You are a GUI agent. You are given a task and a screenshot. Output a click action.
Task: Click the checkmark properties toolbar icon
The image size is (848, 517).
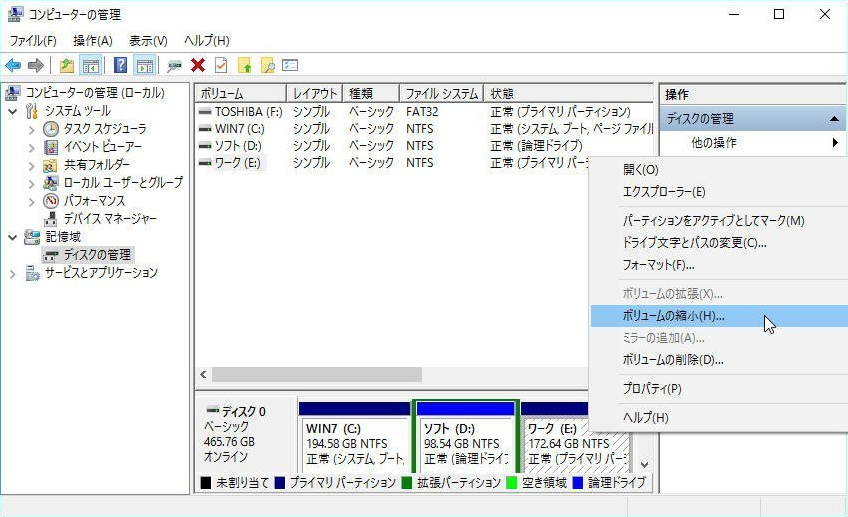(221, 66)
